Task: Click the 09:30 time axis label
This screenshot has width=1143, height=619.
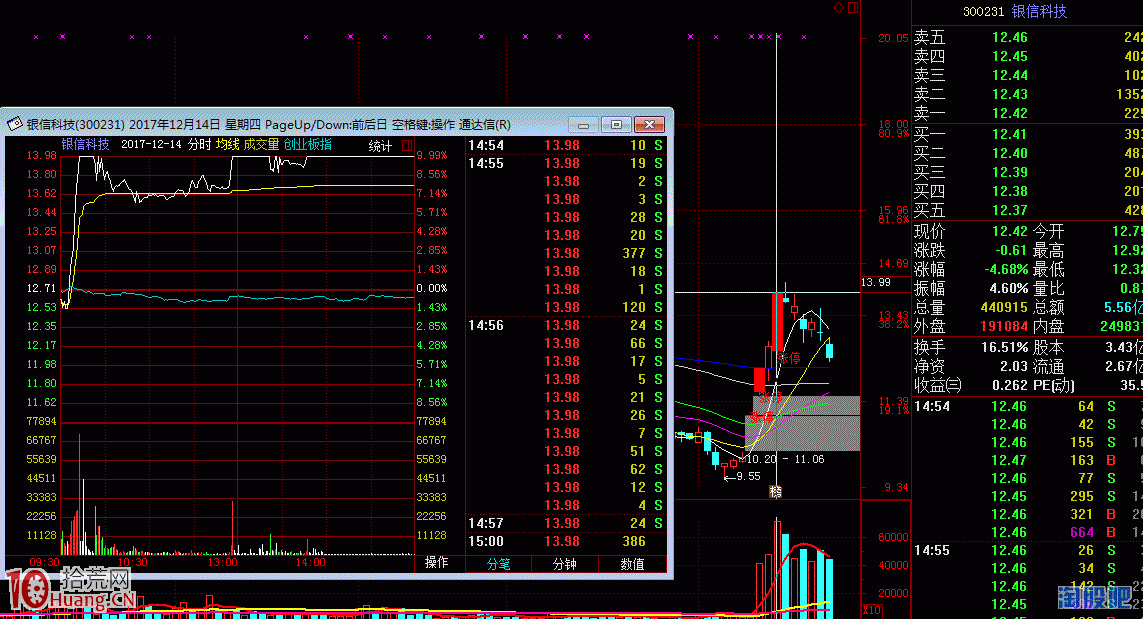Action: pyautogui.click(x=44, y=562)
